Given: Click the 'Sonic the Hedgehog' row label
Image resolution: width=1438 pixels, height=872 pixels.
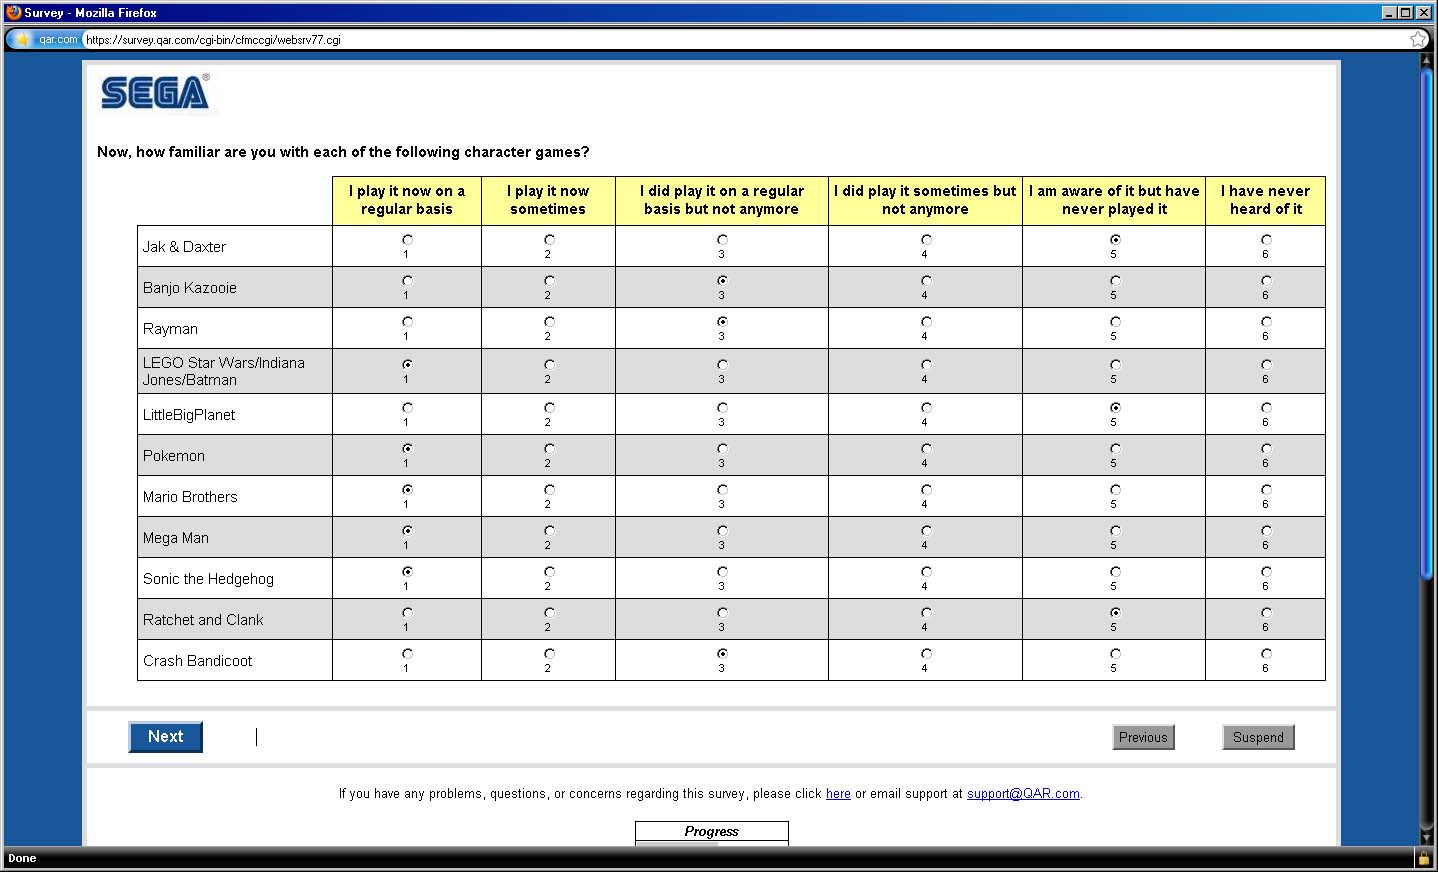Looking at the screenshot, I should [x=208, y=579].
